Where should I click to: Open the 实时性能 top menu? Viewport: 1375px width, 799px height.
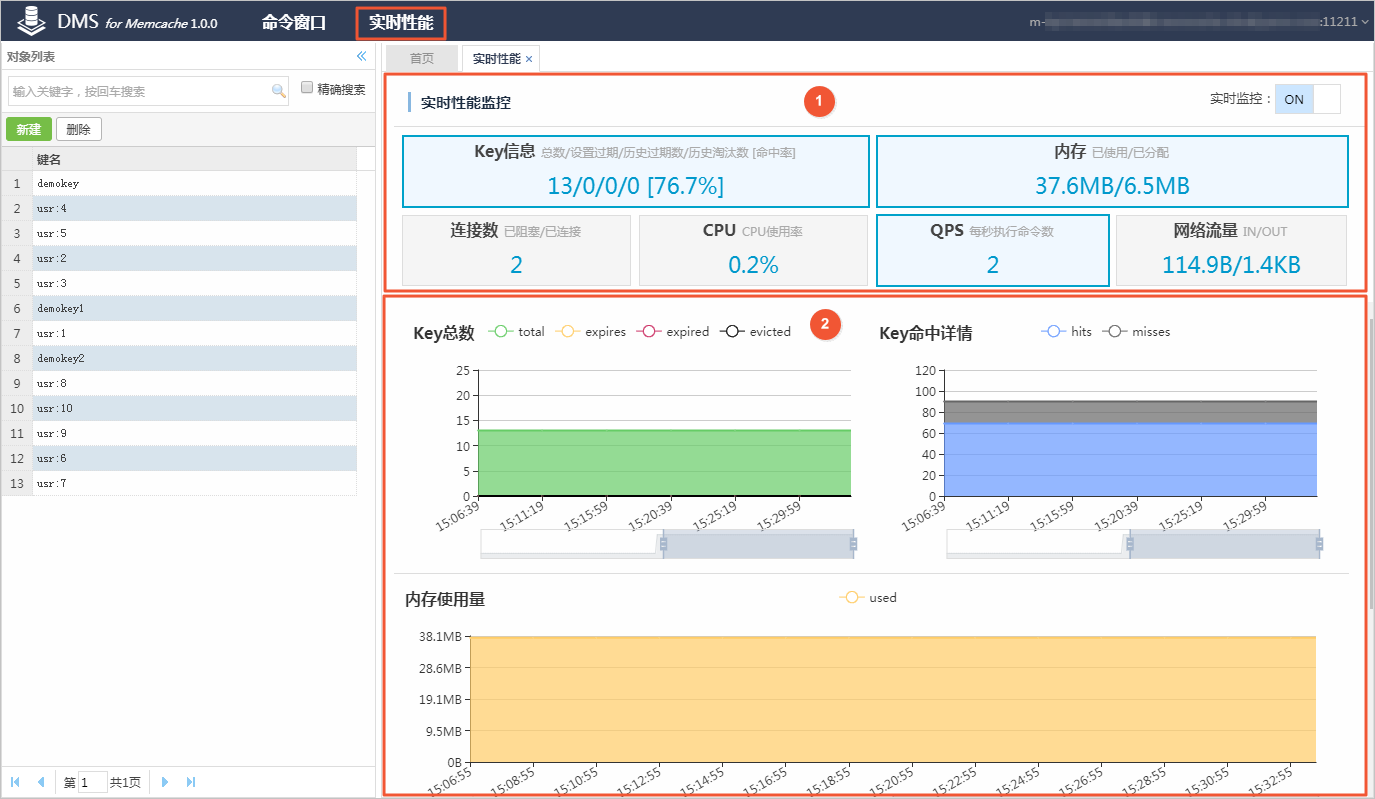pyautogui.click(x=400, y=22)
